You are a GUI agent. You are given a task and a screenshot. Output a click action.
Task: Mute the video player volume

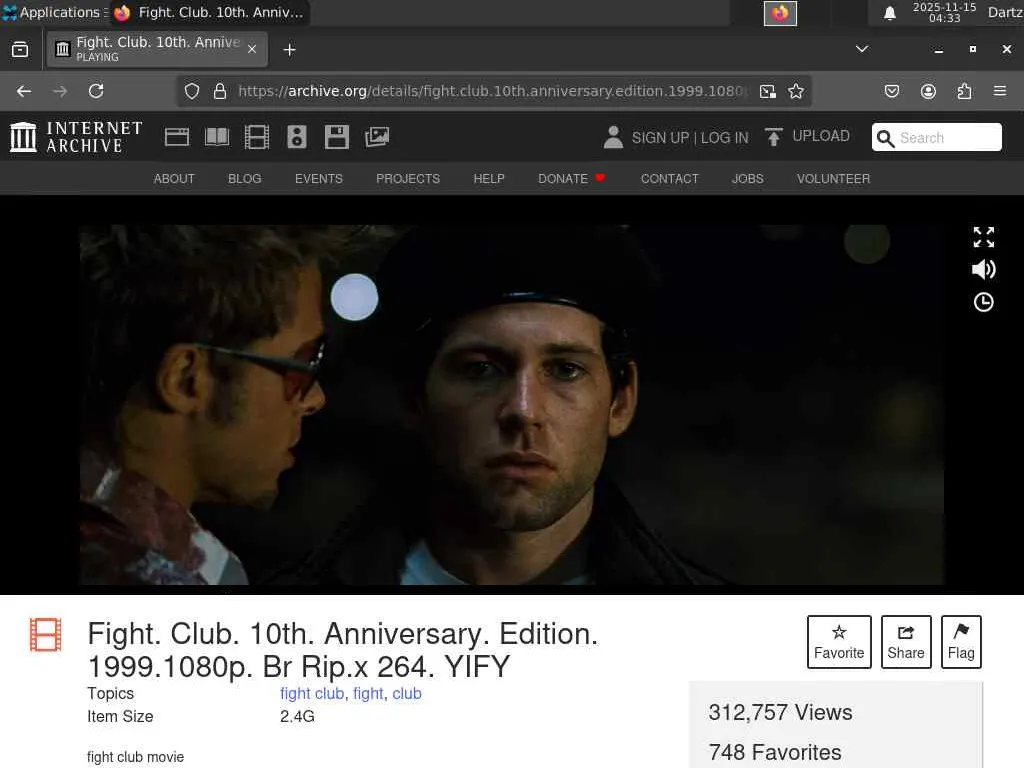(984, 269)
